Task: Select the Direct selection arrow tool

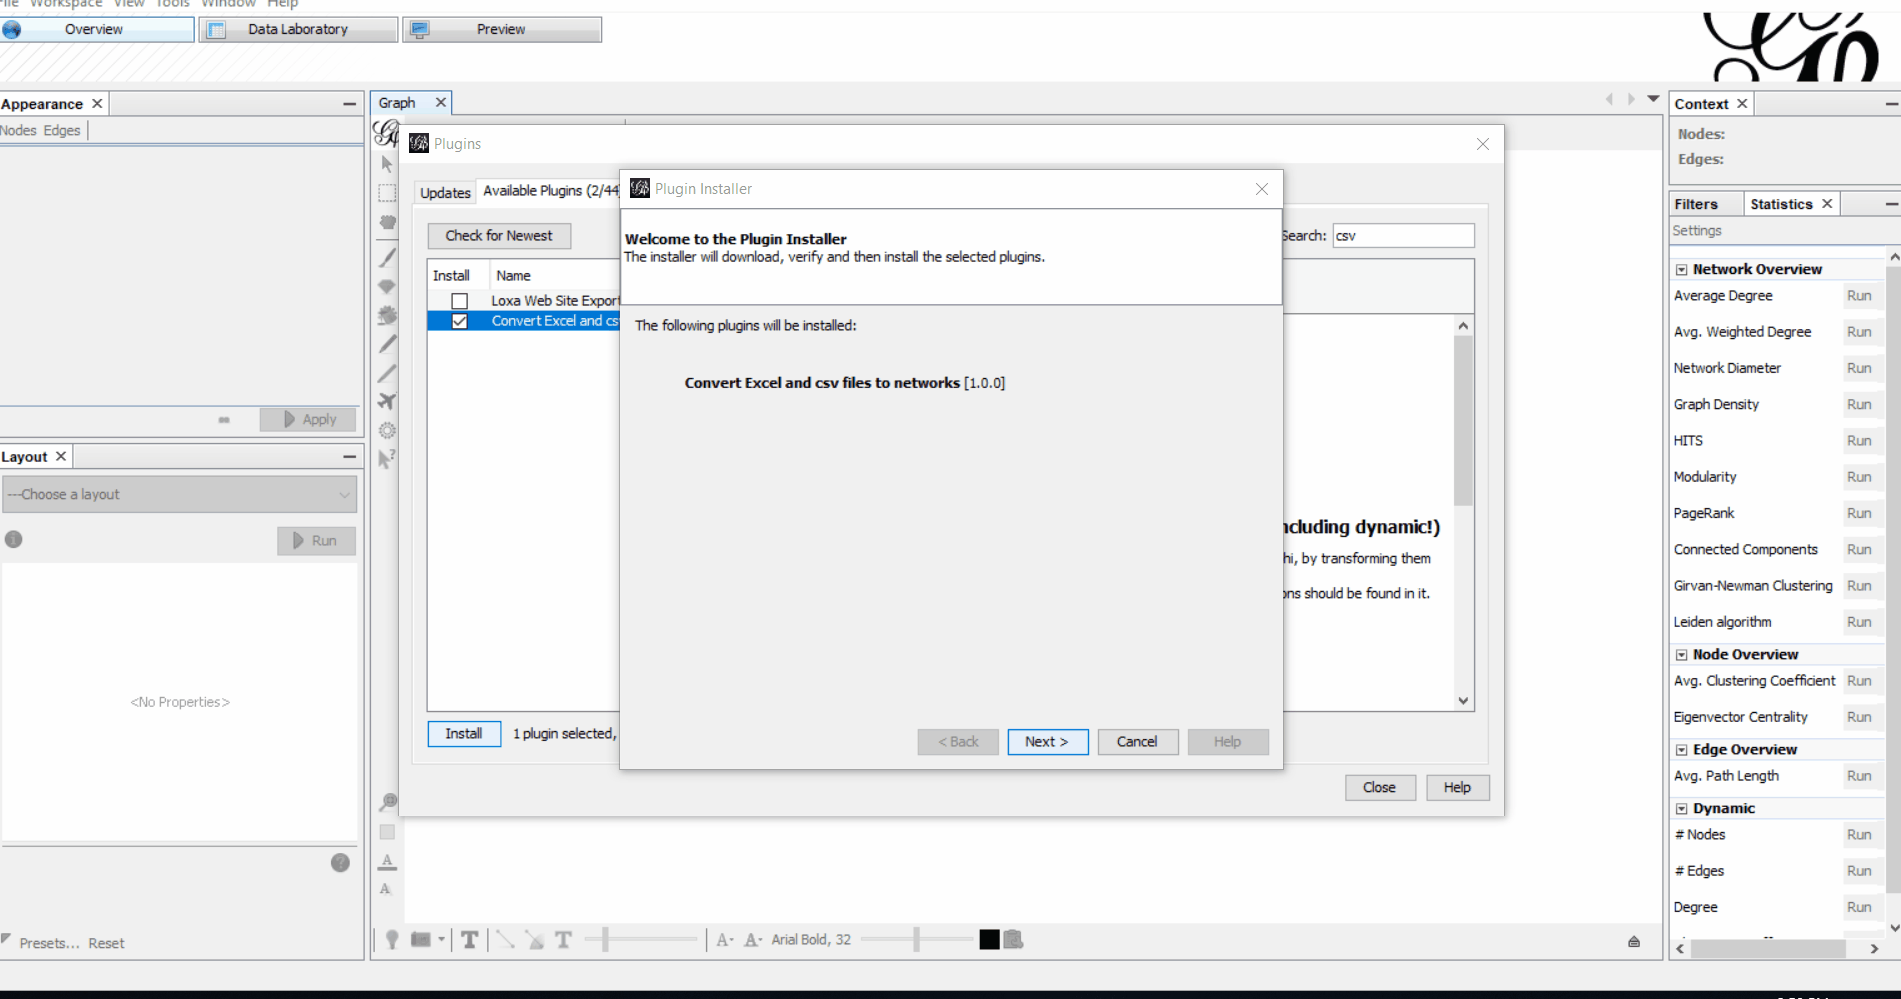Action: click(387, 164)
